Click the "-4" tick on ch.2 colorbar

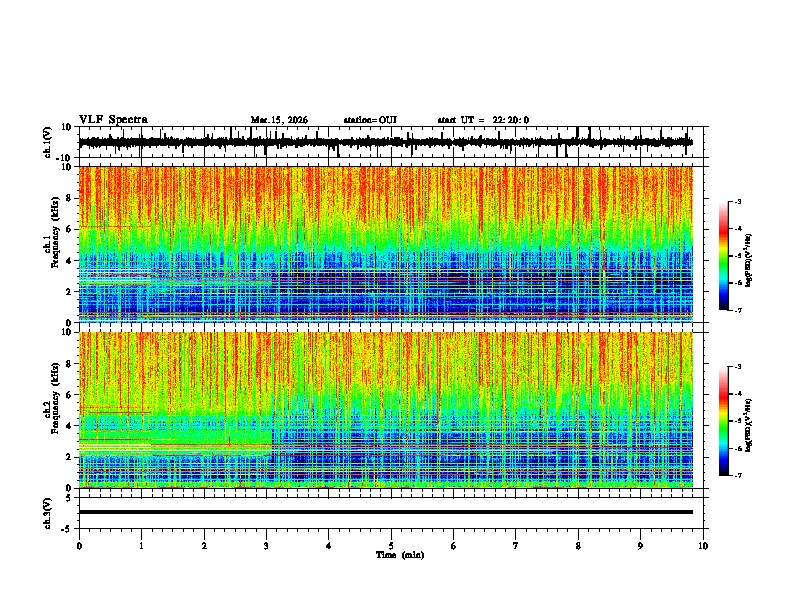pos(737,394)
